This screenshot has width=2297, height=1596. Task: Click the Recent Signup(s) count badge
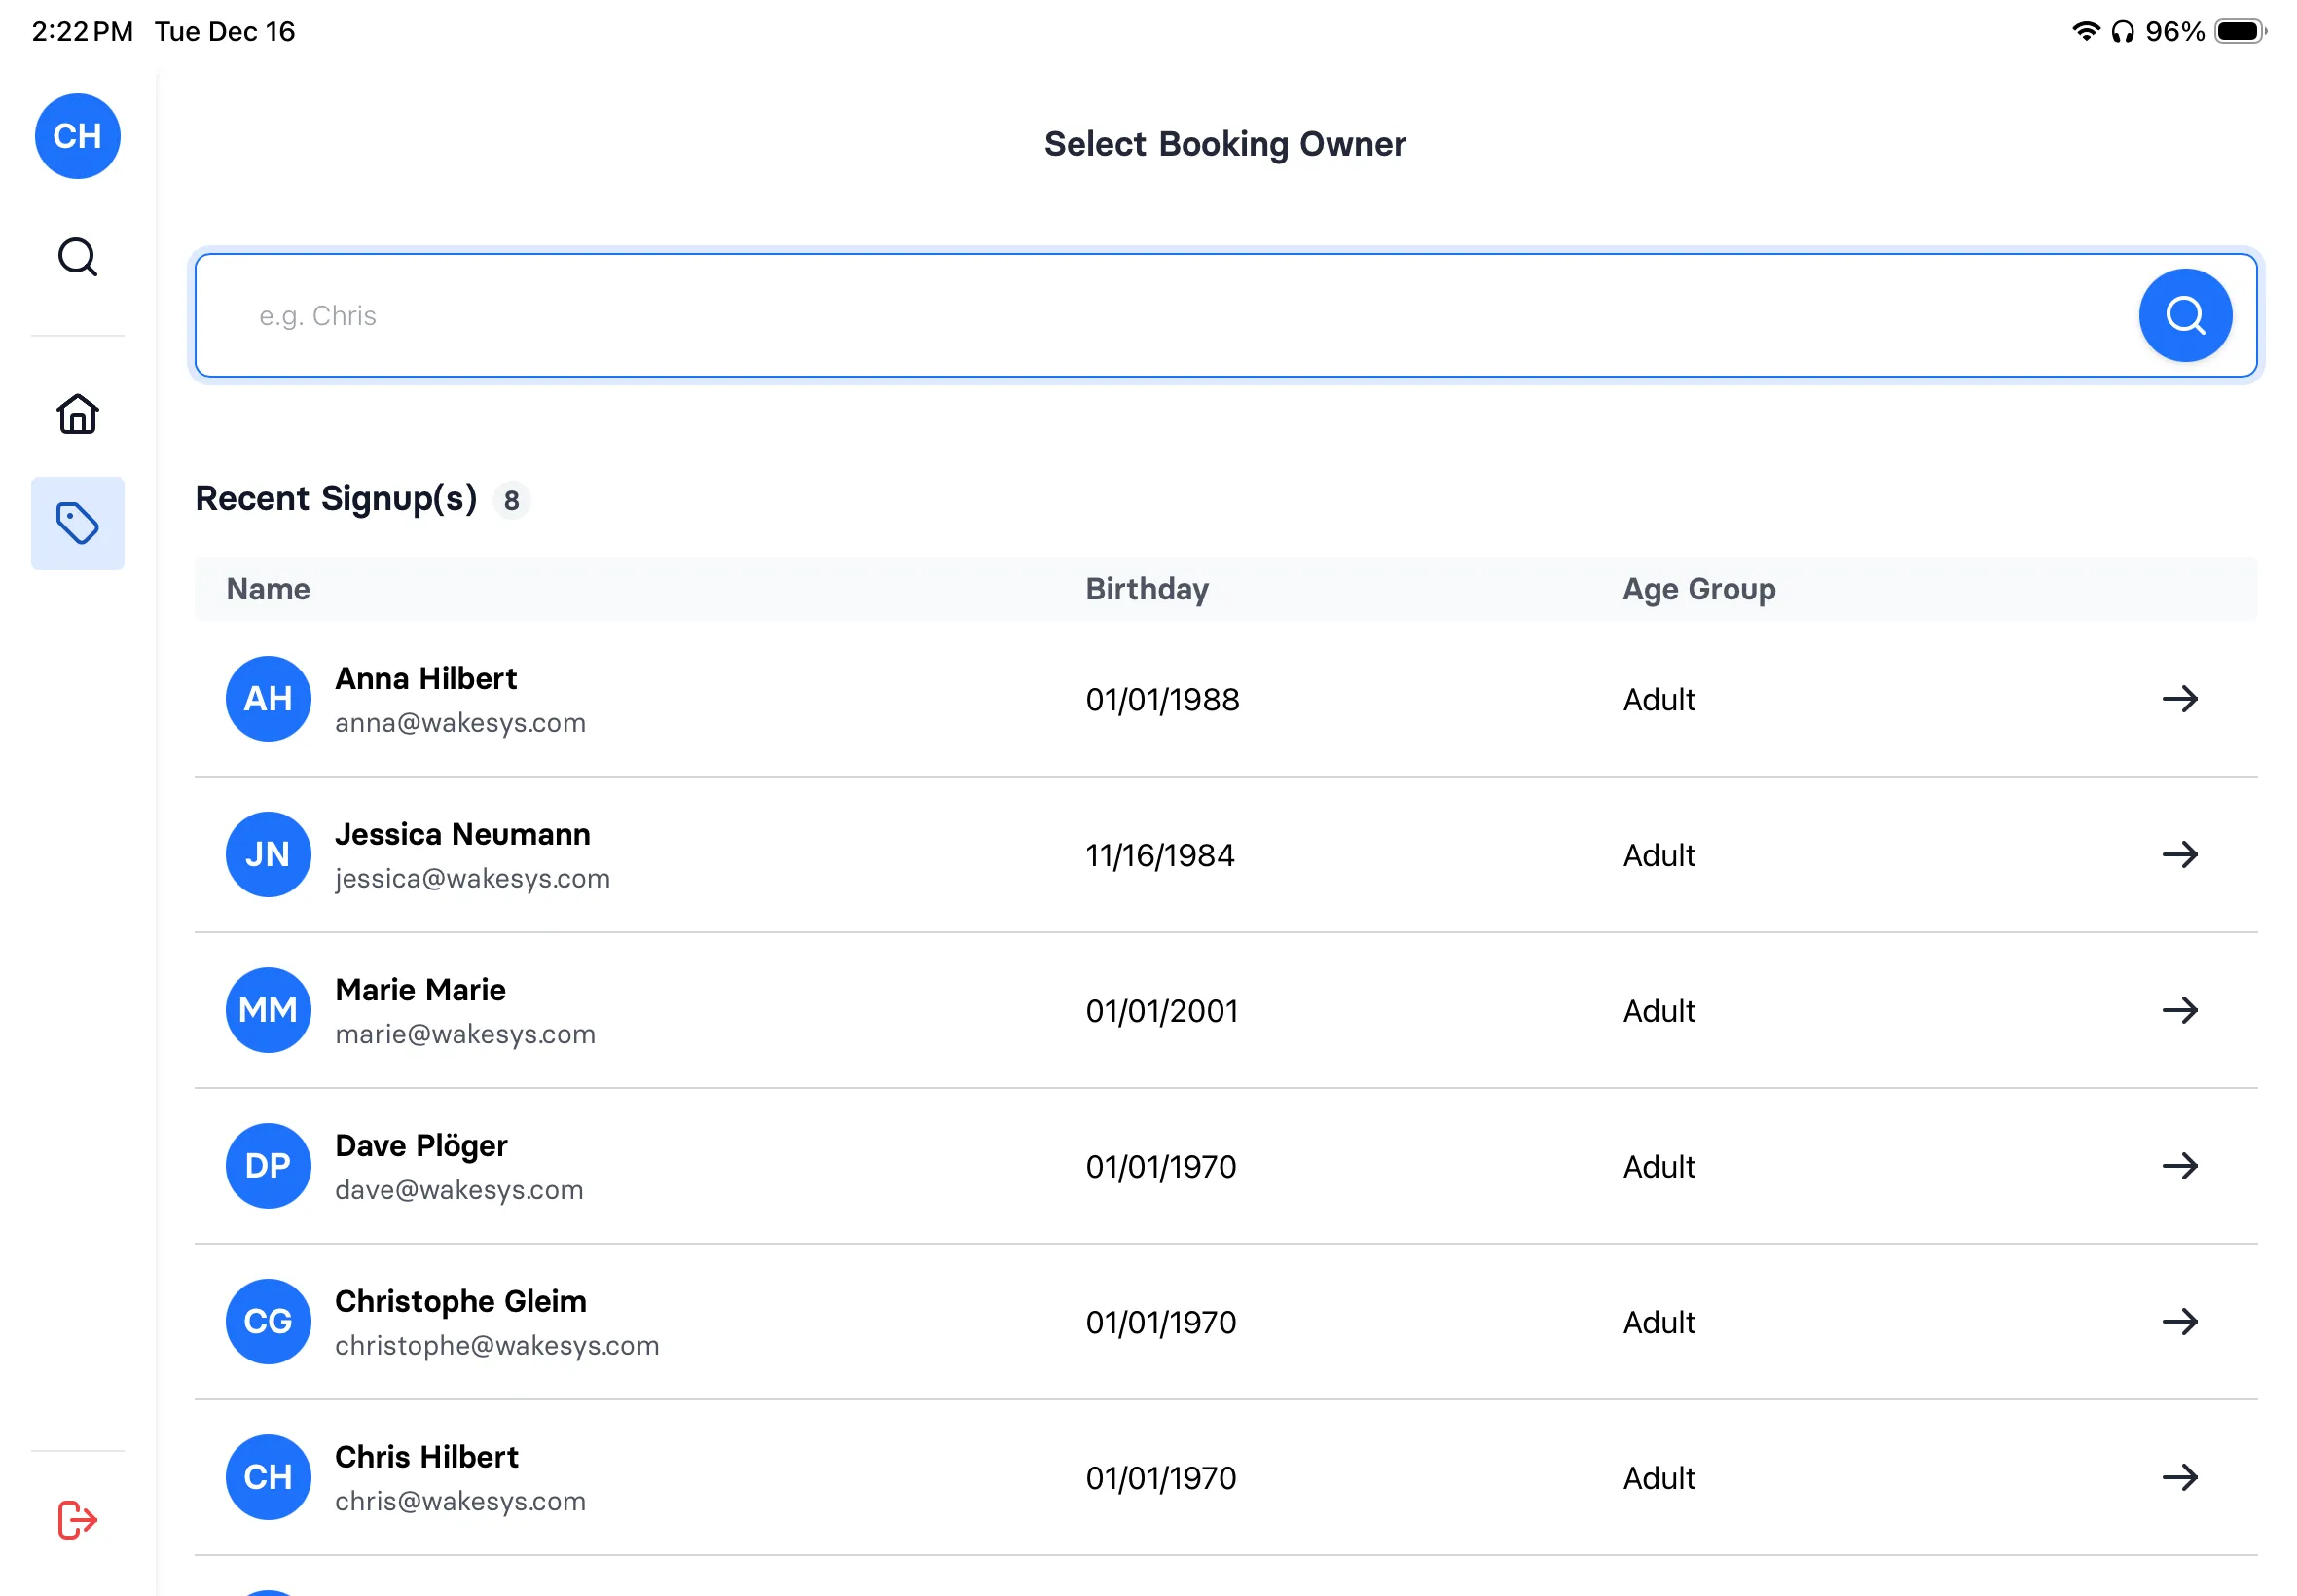[x=512, y=501]
